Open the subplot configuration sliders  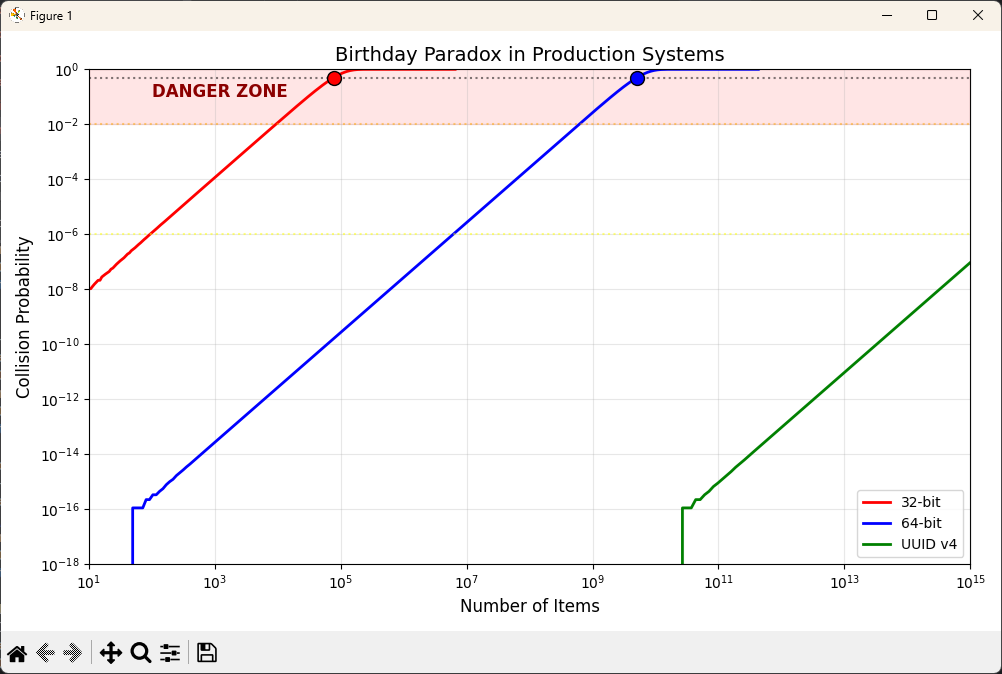(169, 652)
